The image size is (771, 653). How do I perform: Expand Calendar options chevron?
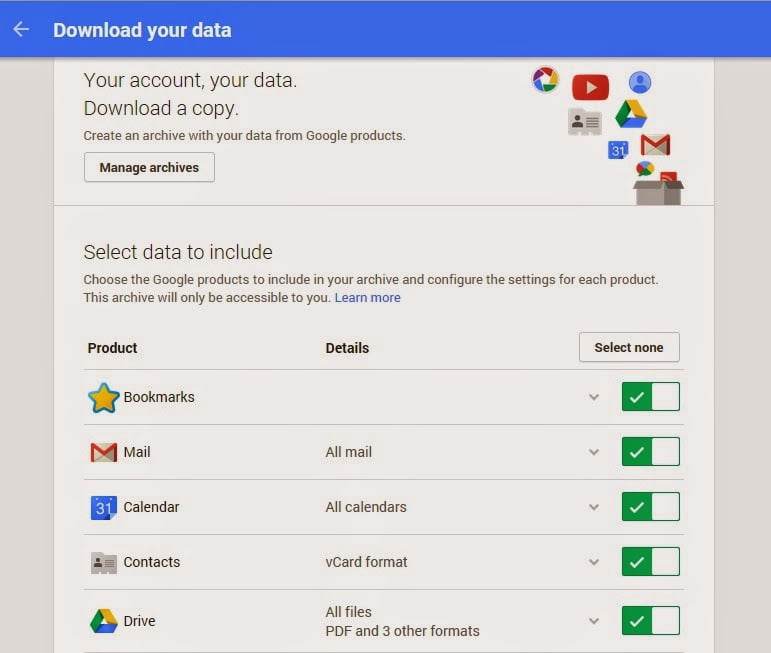tap(594, 507)
